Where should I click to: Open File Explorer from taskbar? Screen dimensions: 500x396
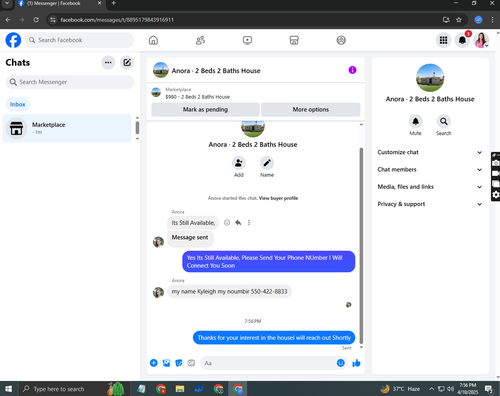pyautogui.click(x=180, y=389)
